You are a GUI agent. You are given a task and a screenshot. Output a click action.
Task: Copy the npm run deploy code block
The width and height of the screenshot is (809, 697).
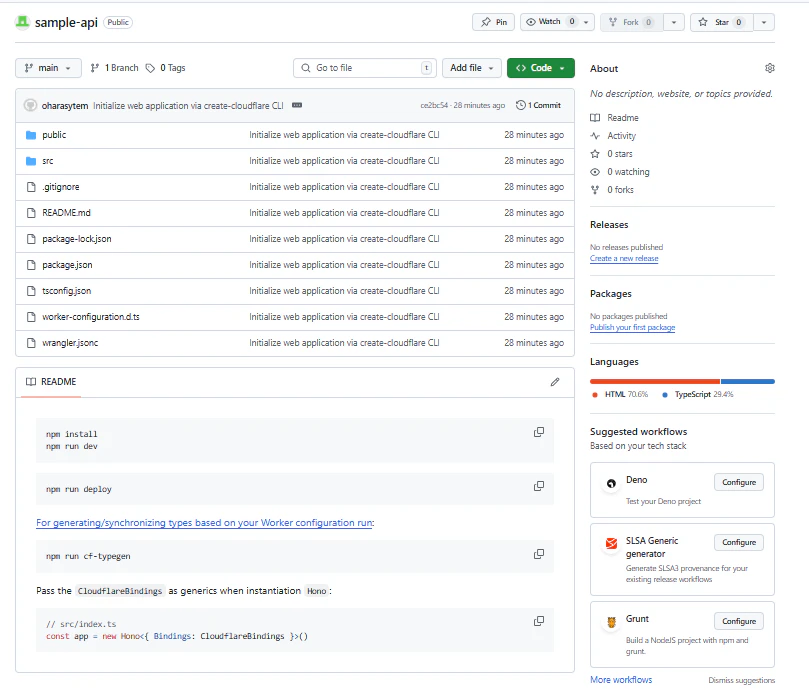[x=539, y=486]
